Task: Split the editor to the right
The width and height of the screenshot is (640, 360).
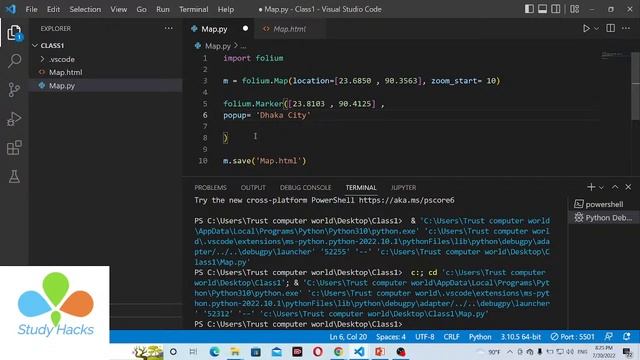Action: [611, 28]
